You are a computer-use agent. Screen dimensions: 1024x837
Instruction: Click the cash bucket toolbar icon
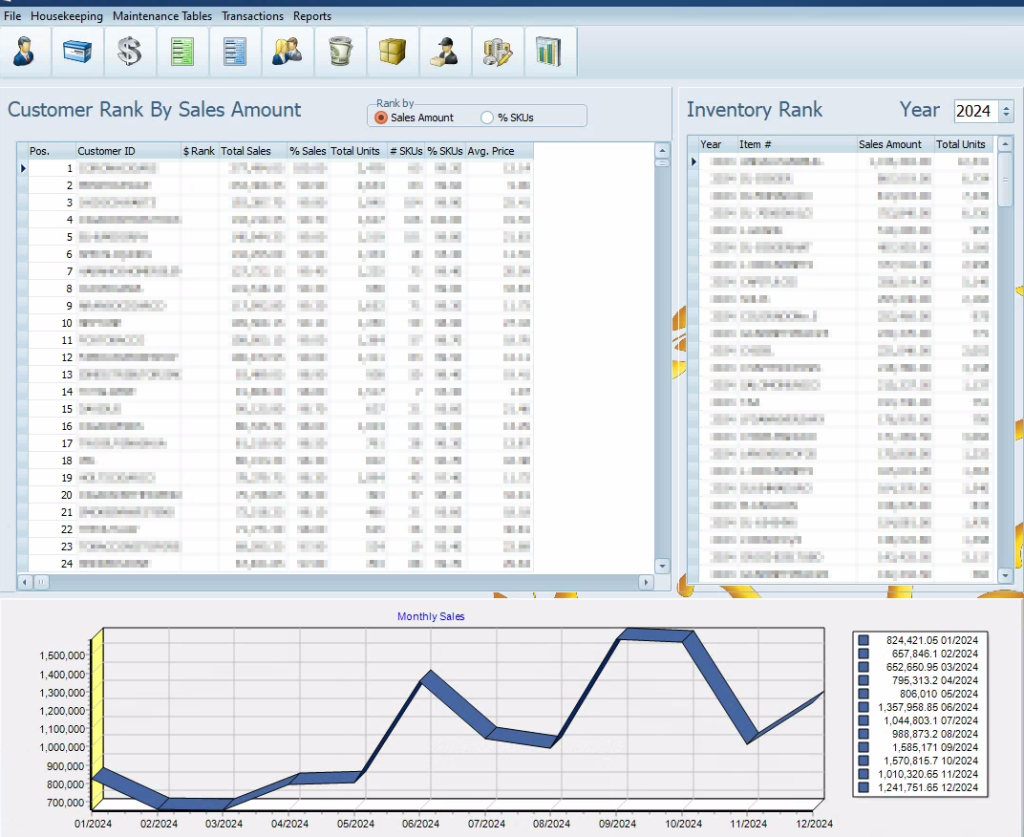339,51
